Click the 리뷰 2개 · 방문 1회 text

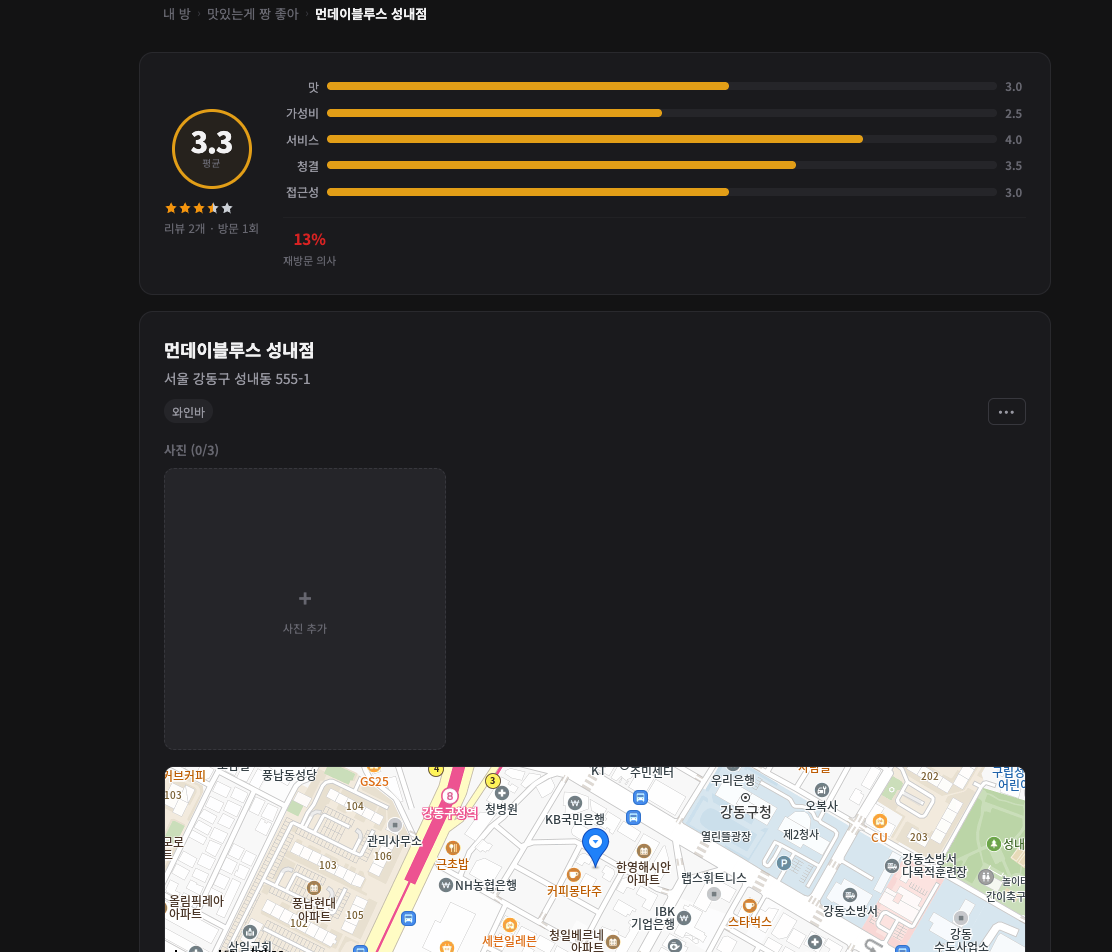coord(211,228)
